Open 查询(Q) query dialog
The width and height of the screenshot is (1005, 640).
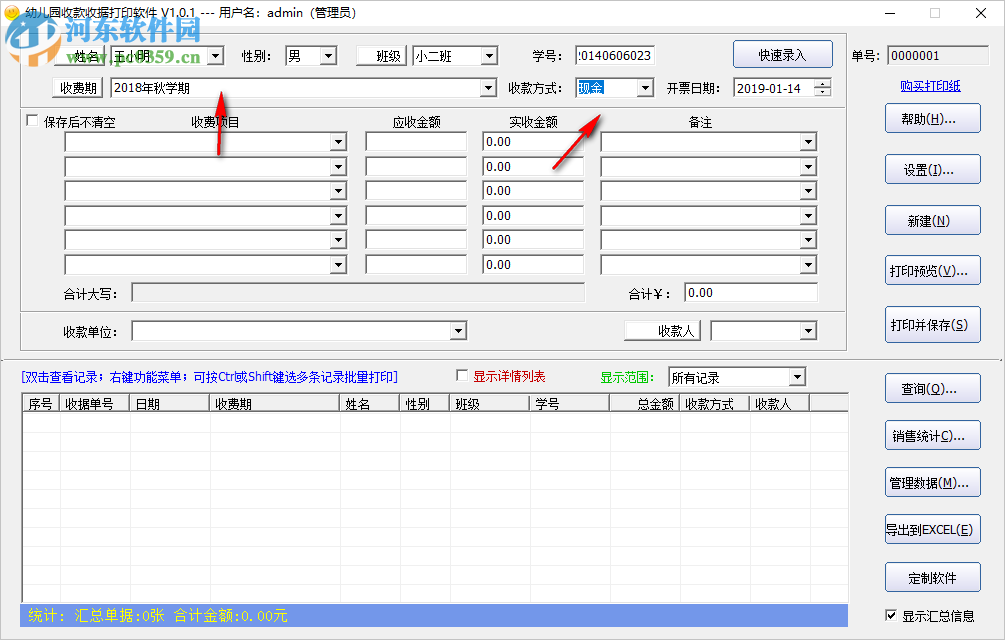pyautogui.click(x=933, y=389)
